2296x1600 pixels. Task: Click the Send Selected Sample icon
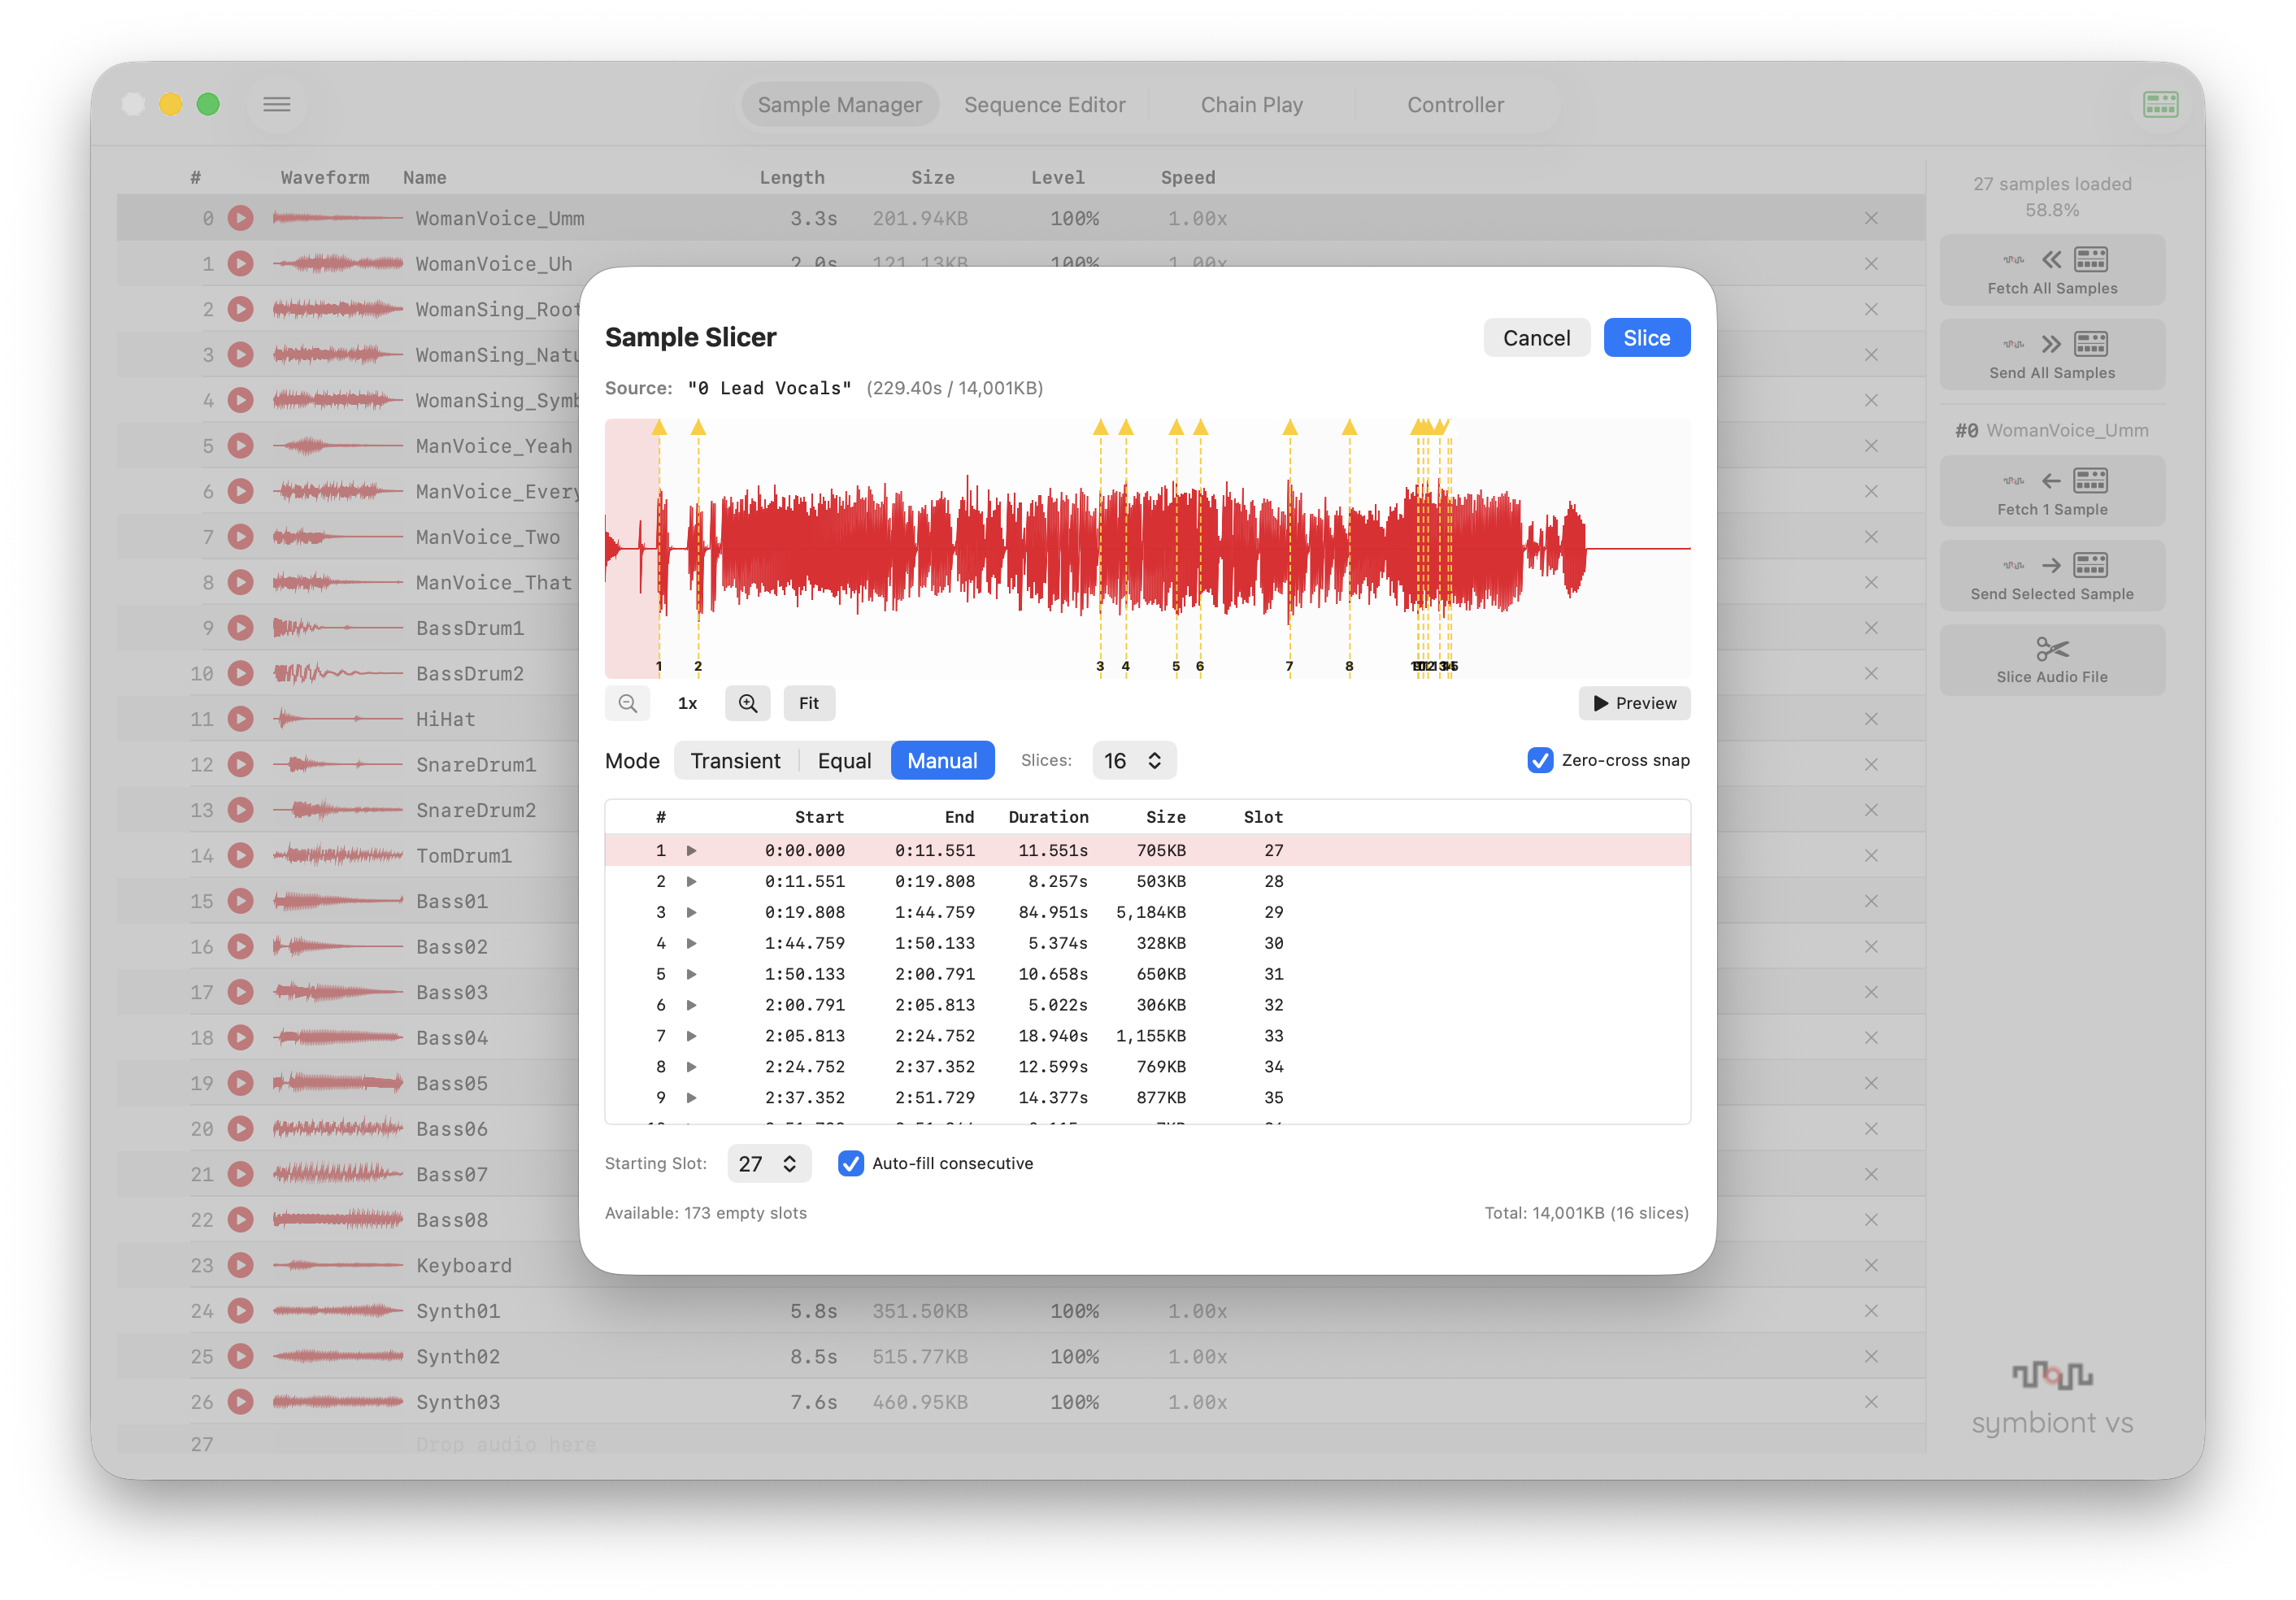click(2051, 566)
